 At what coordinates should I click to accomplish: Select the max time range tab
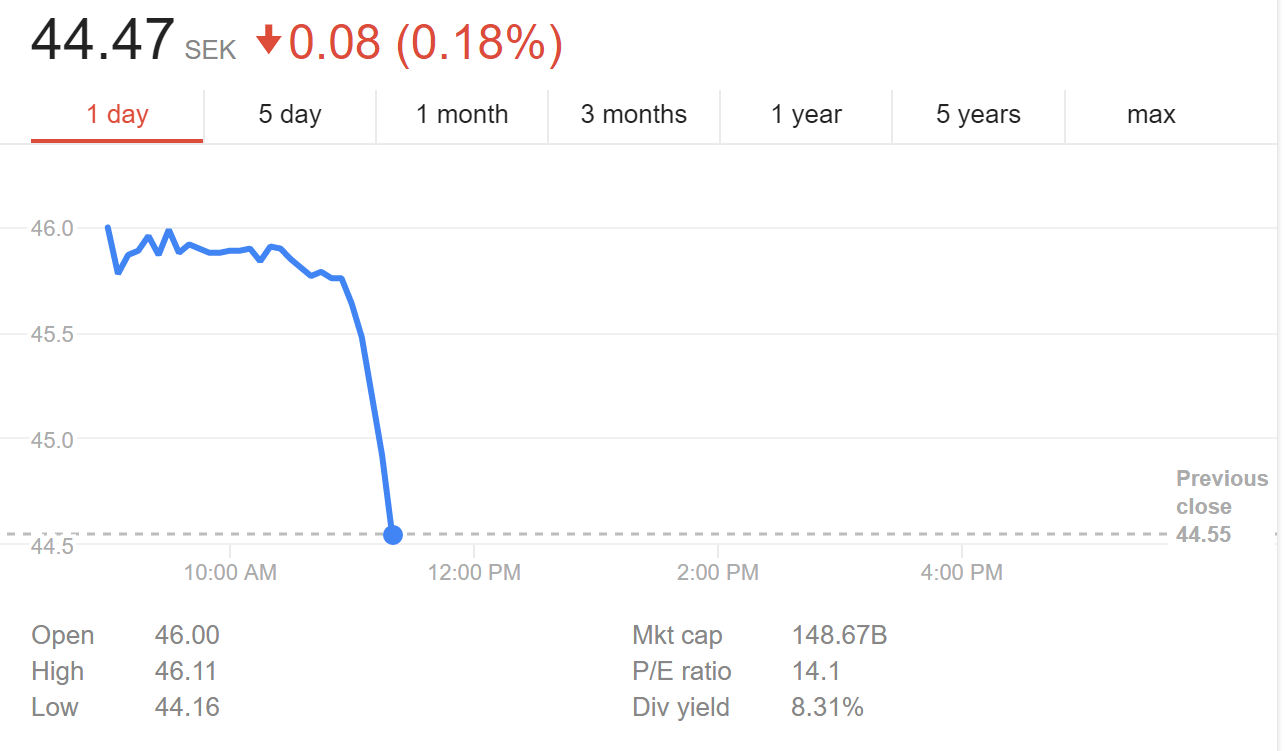click(1151, 115)
